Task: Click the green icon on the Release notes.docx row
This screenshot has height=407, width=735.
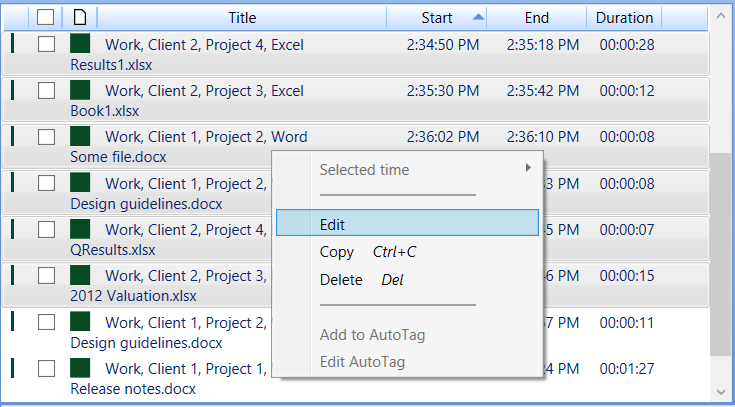Action: coord(80,368)
